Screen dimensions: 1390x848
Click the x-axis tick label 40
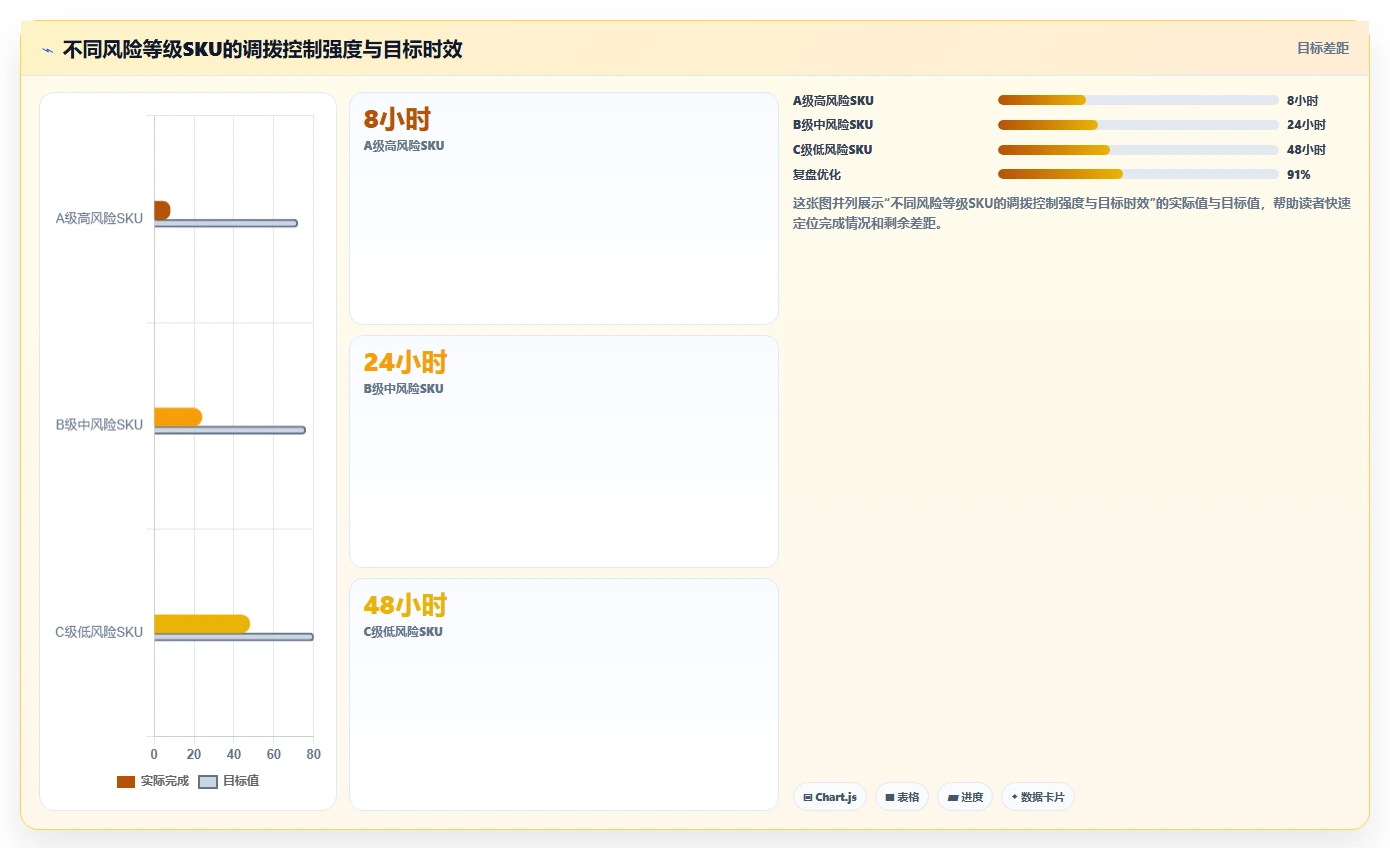point(234,755)
